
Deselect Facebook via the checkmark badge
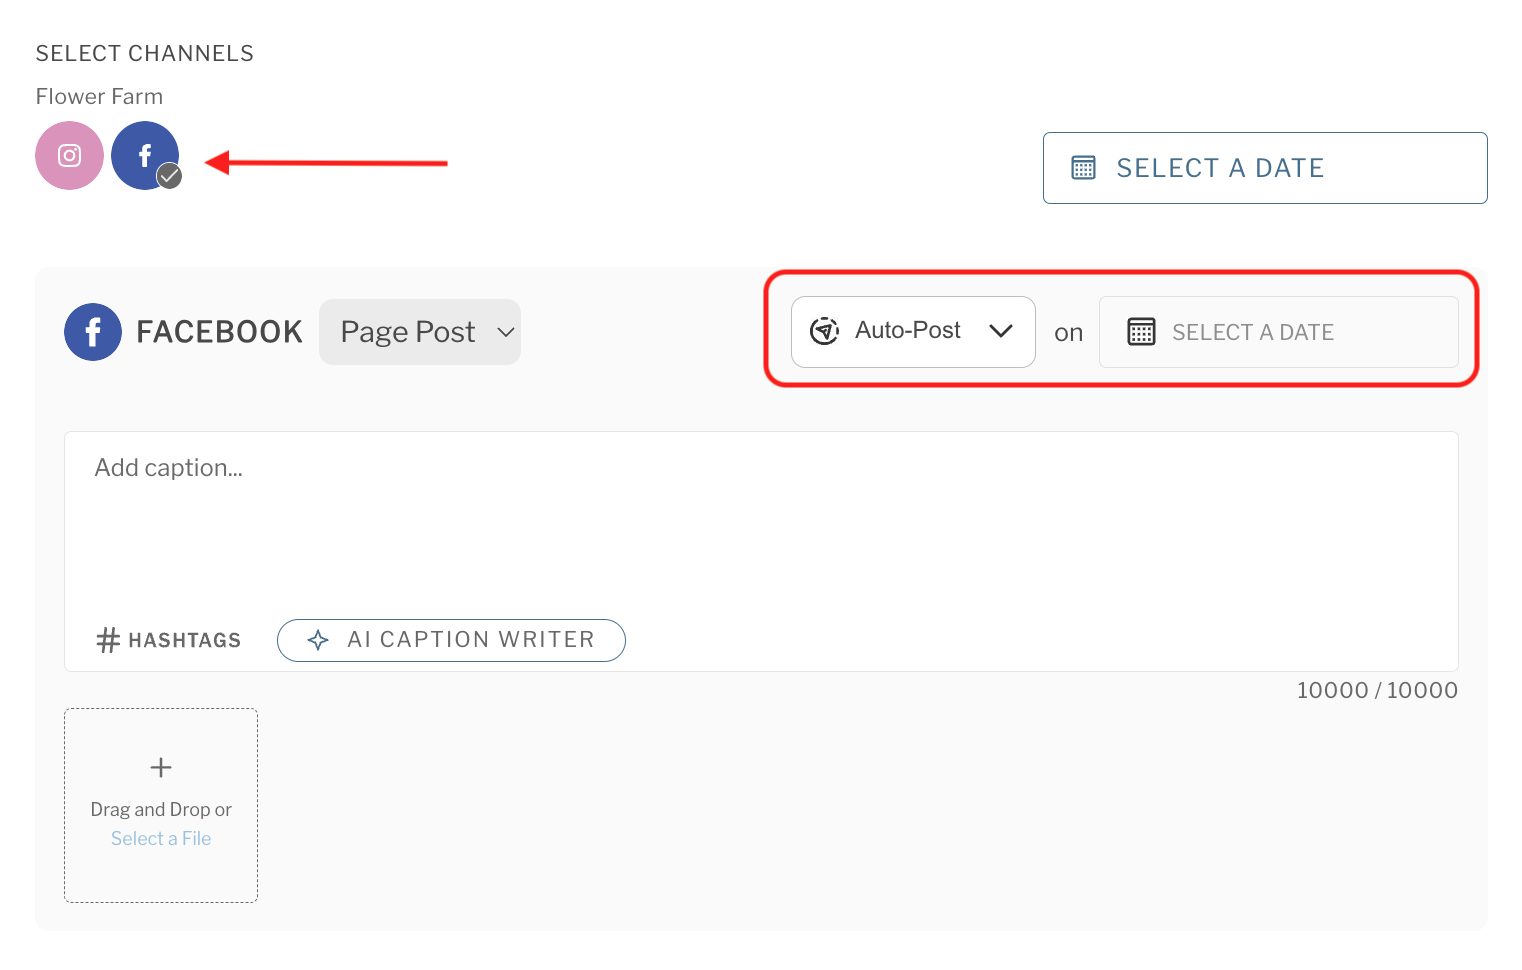[x=169, y=176]
